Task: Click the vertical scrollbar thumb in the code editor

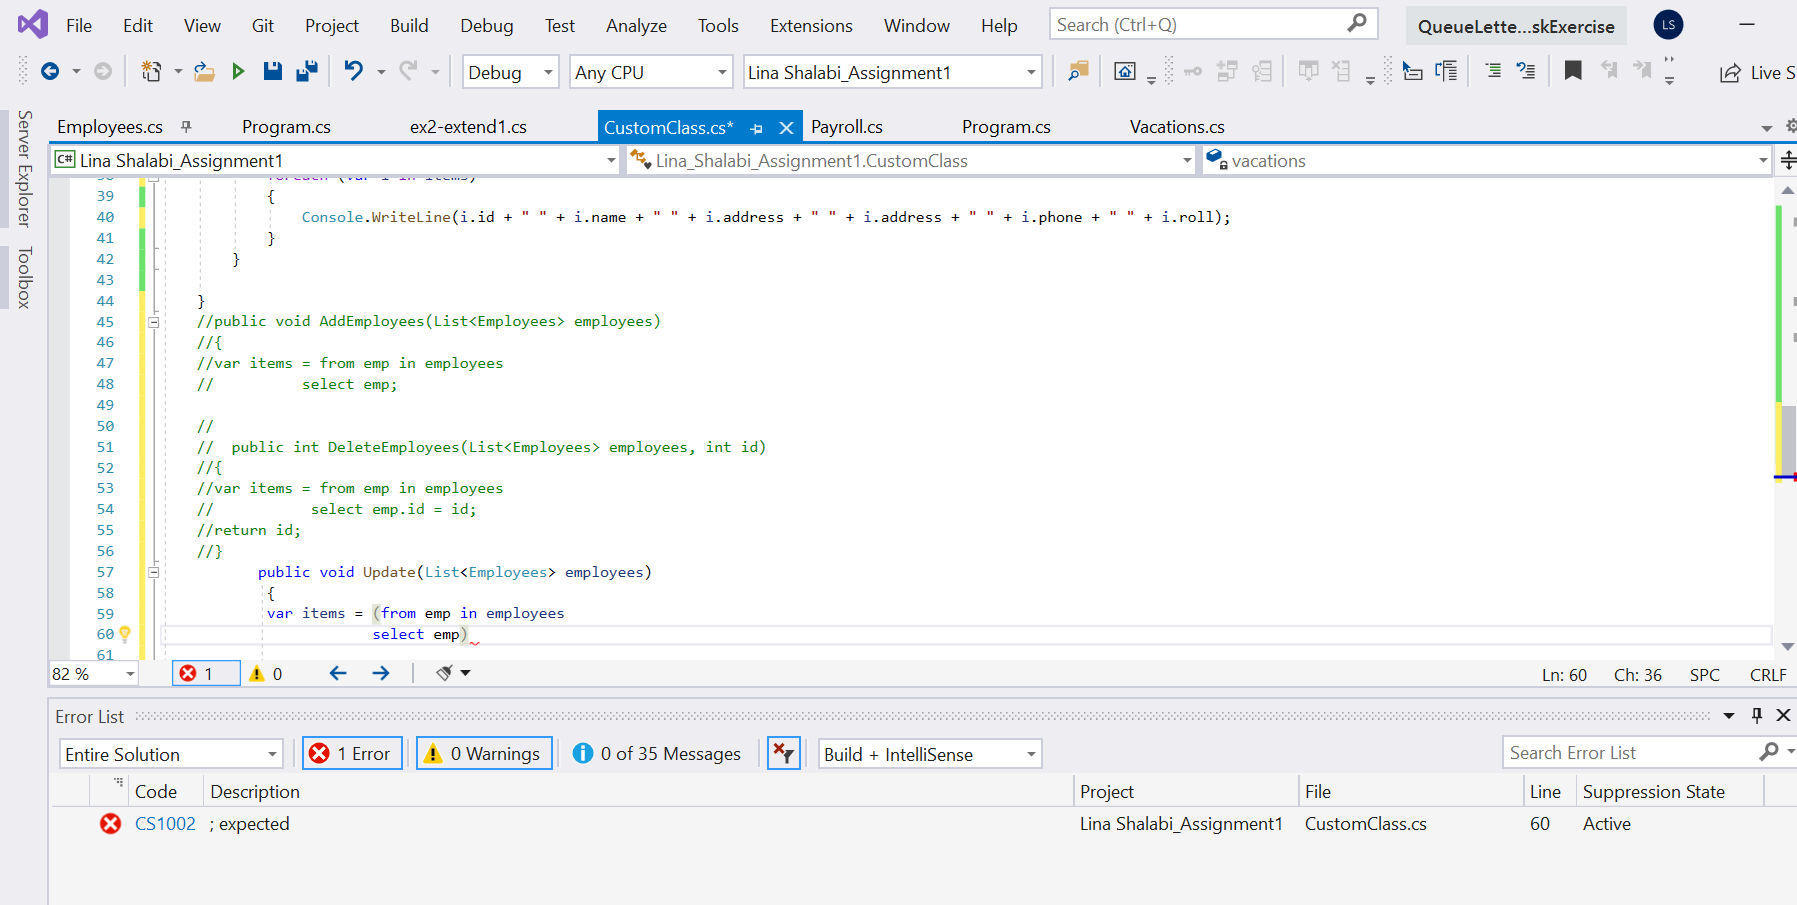Action: (1788, 442)
